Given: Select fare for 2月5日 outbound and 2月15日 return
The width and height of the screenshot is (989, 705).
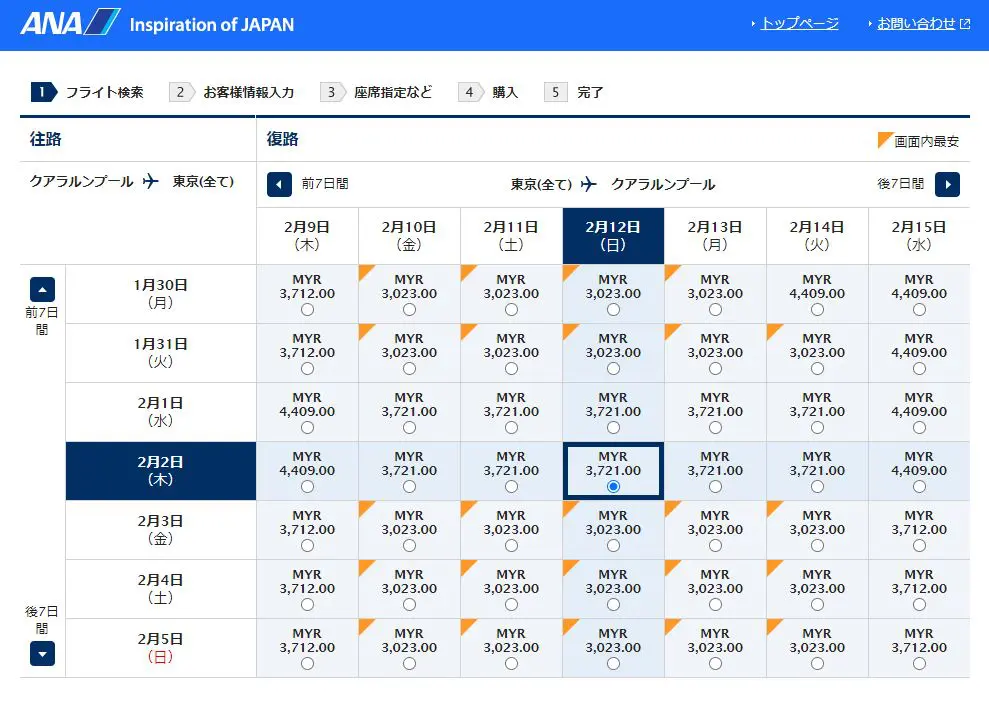Looking at the screenshot, I should 919,663.
